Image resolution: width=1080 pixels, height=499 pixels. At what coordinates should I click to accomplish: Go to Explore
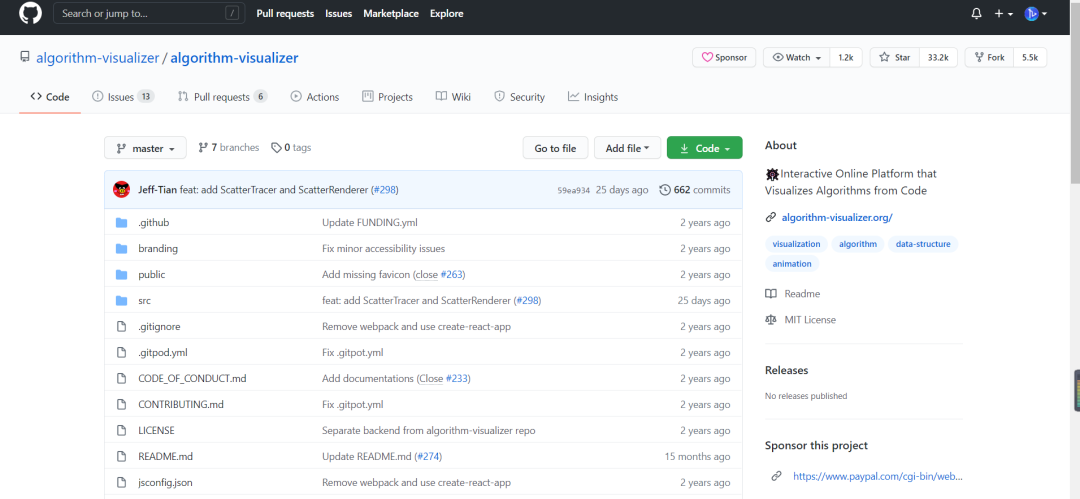coord(446,13)
